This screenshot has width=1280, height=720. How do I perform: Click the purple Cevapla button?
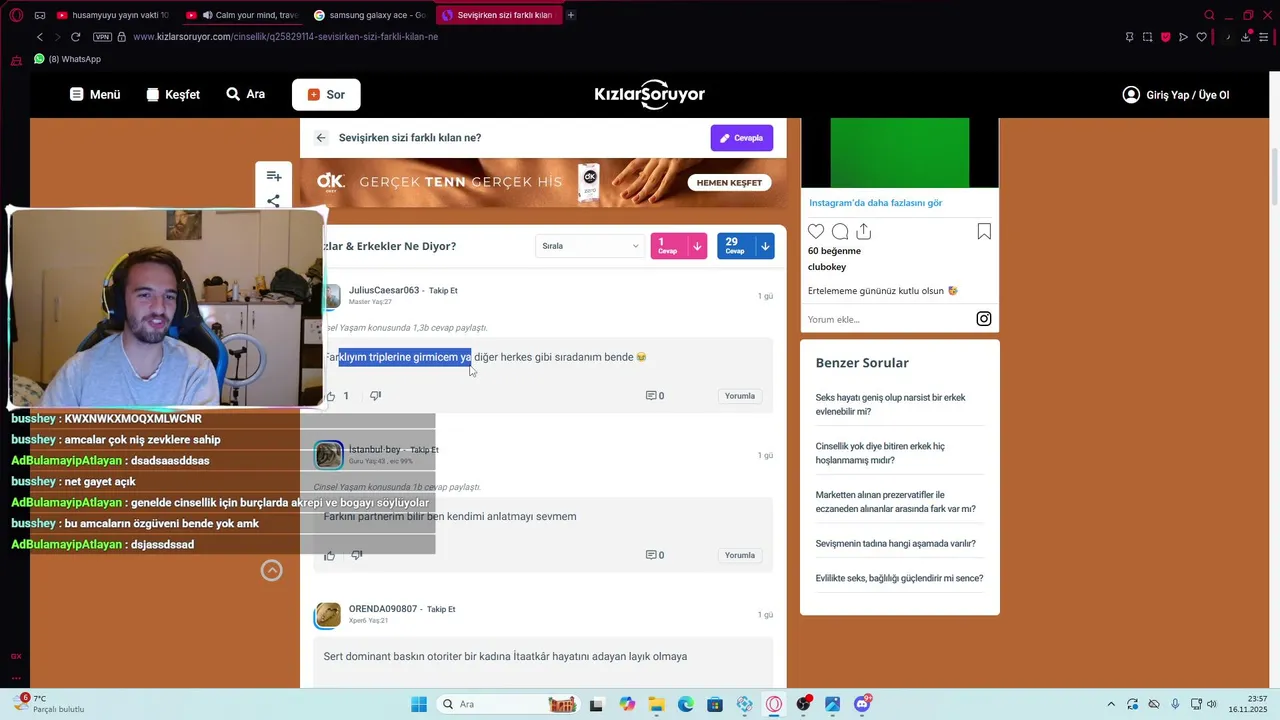[742, 138]
